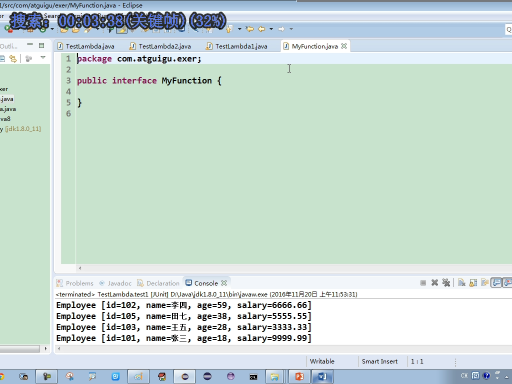Click the Quick Access search field
This screenshot has height=384, width=512.
tap(509, 30)
